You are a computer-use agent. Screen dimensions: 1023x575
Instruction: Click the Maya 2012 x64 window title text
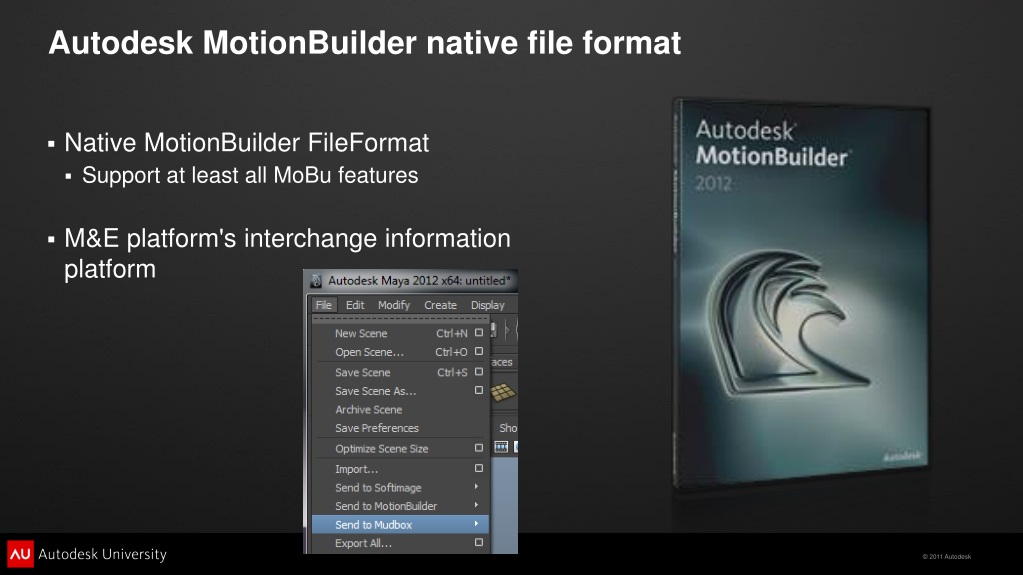point(419,281)
